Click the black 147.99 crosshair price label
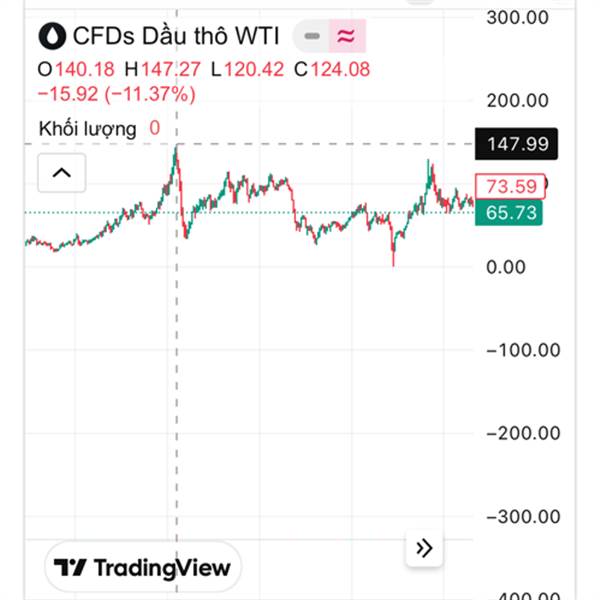 517,144
